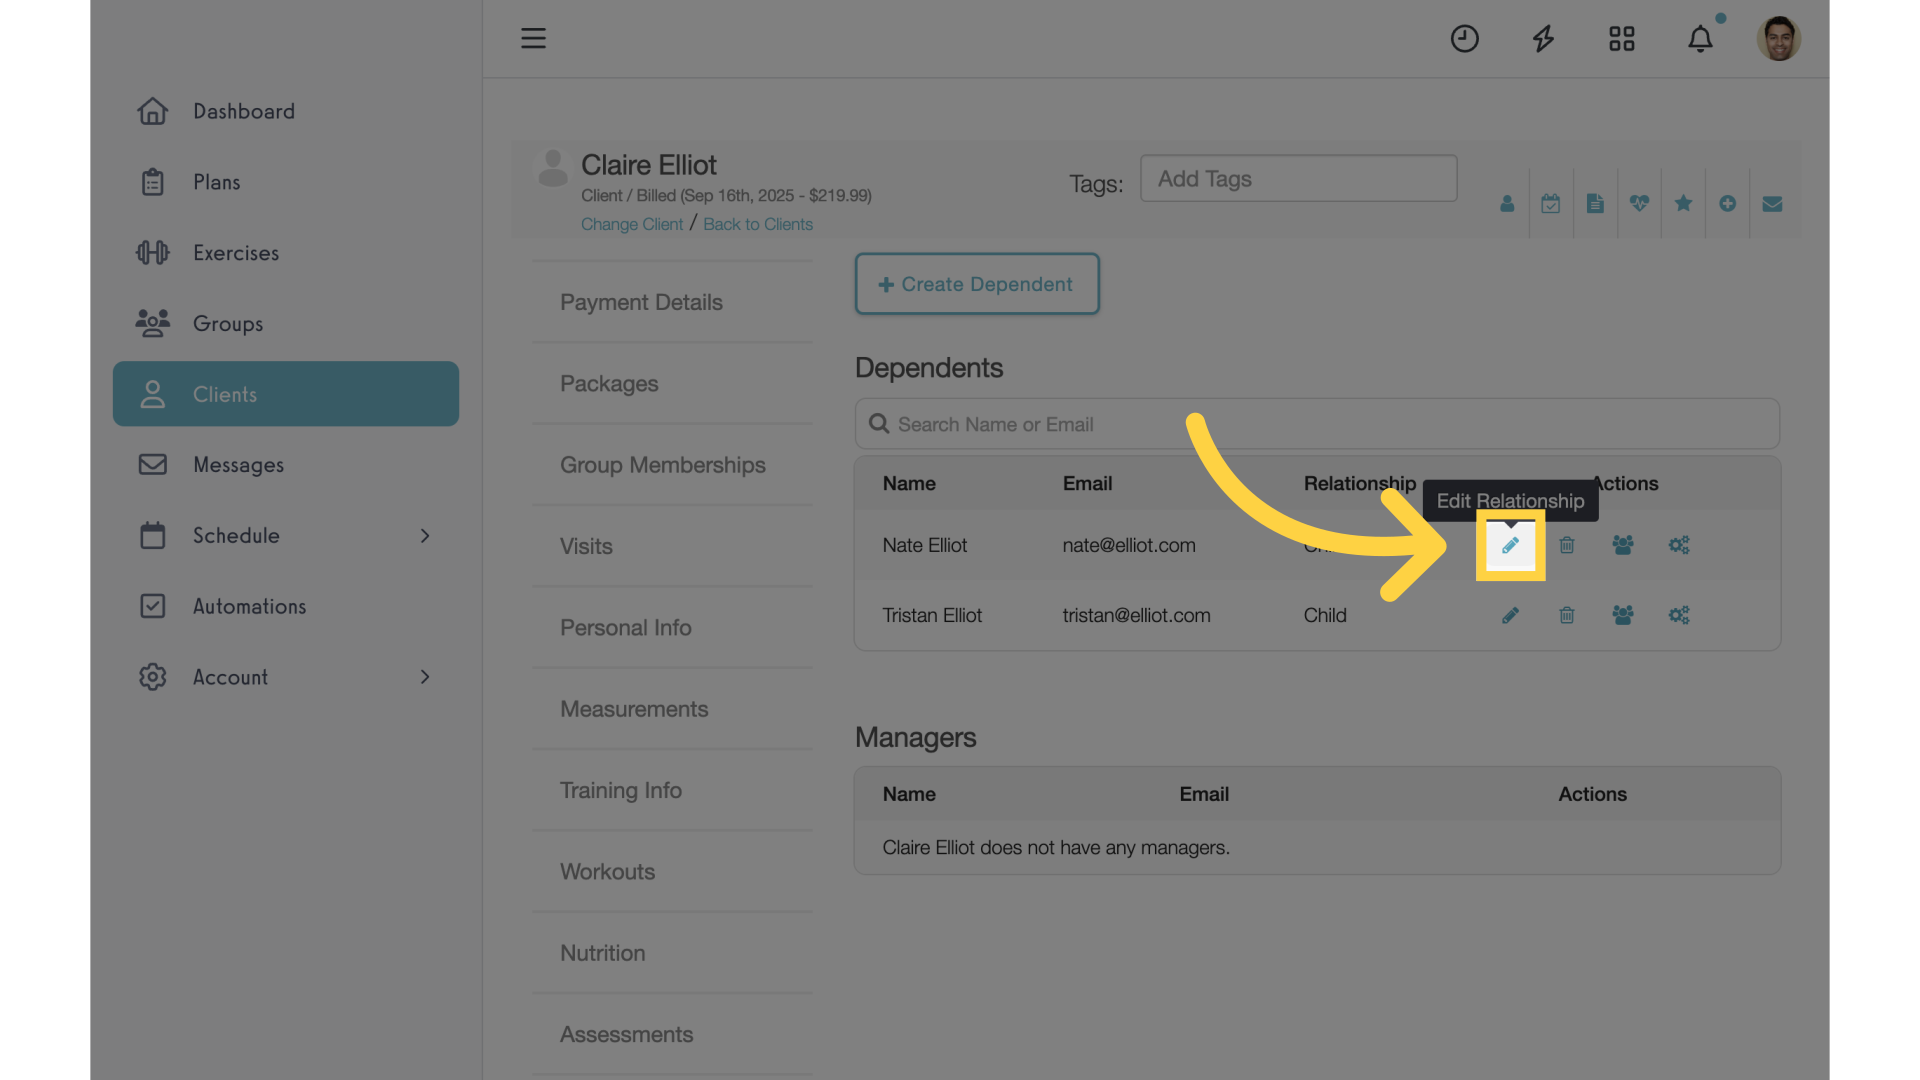The image size is (1920, 1080).
Task: Click the group/members icon for Nate Elliot
Action: point(1623,545)
